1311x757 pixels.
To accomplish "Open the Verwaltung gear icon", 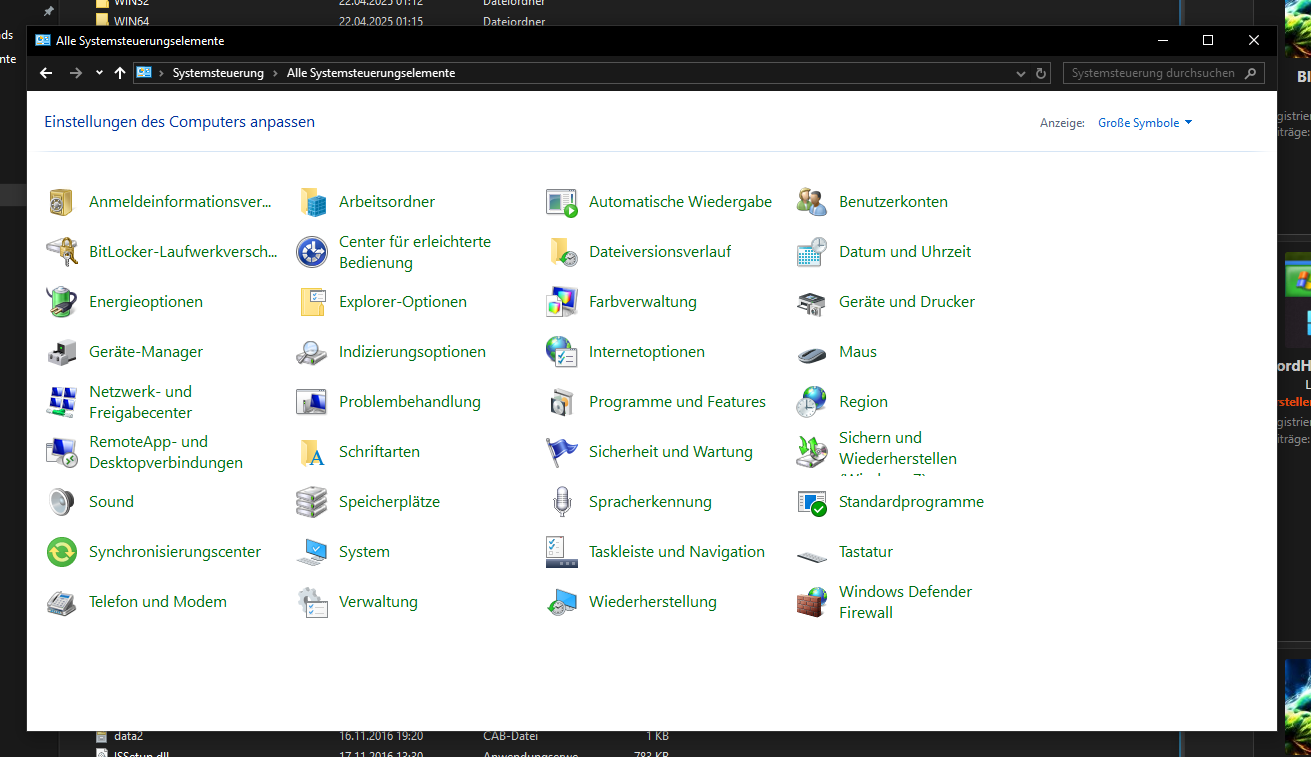I will click(x=312, y=602).
